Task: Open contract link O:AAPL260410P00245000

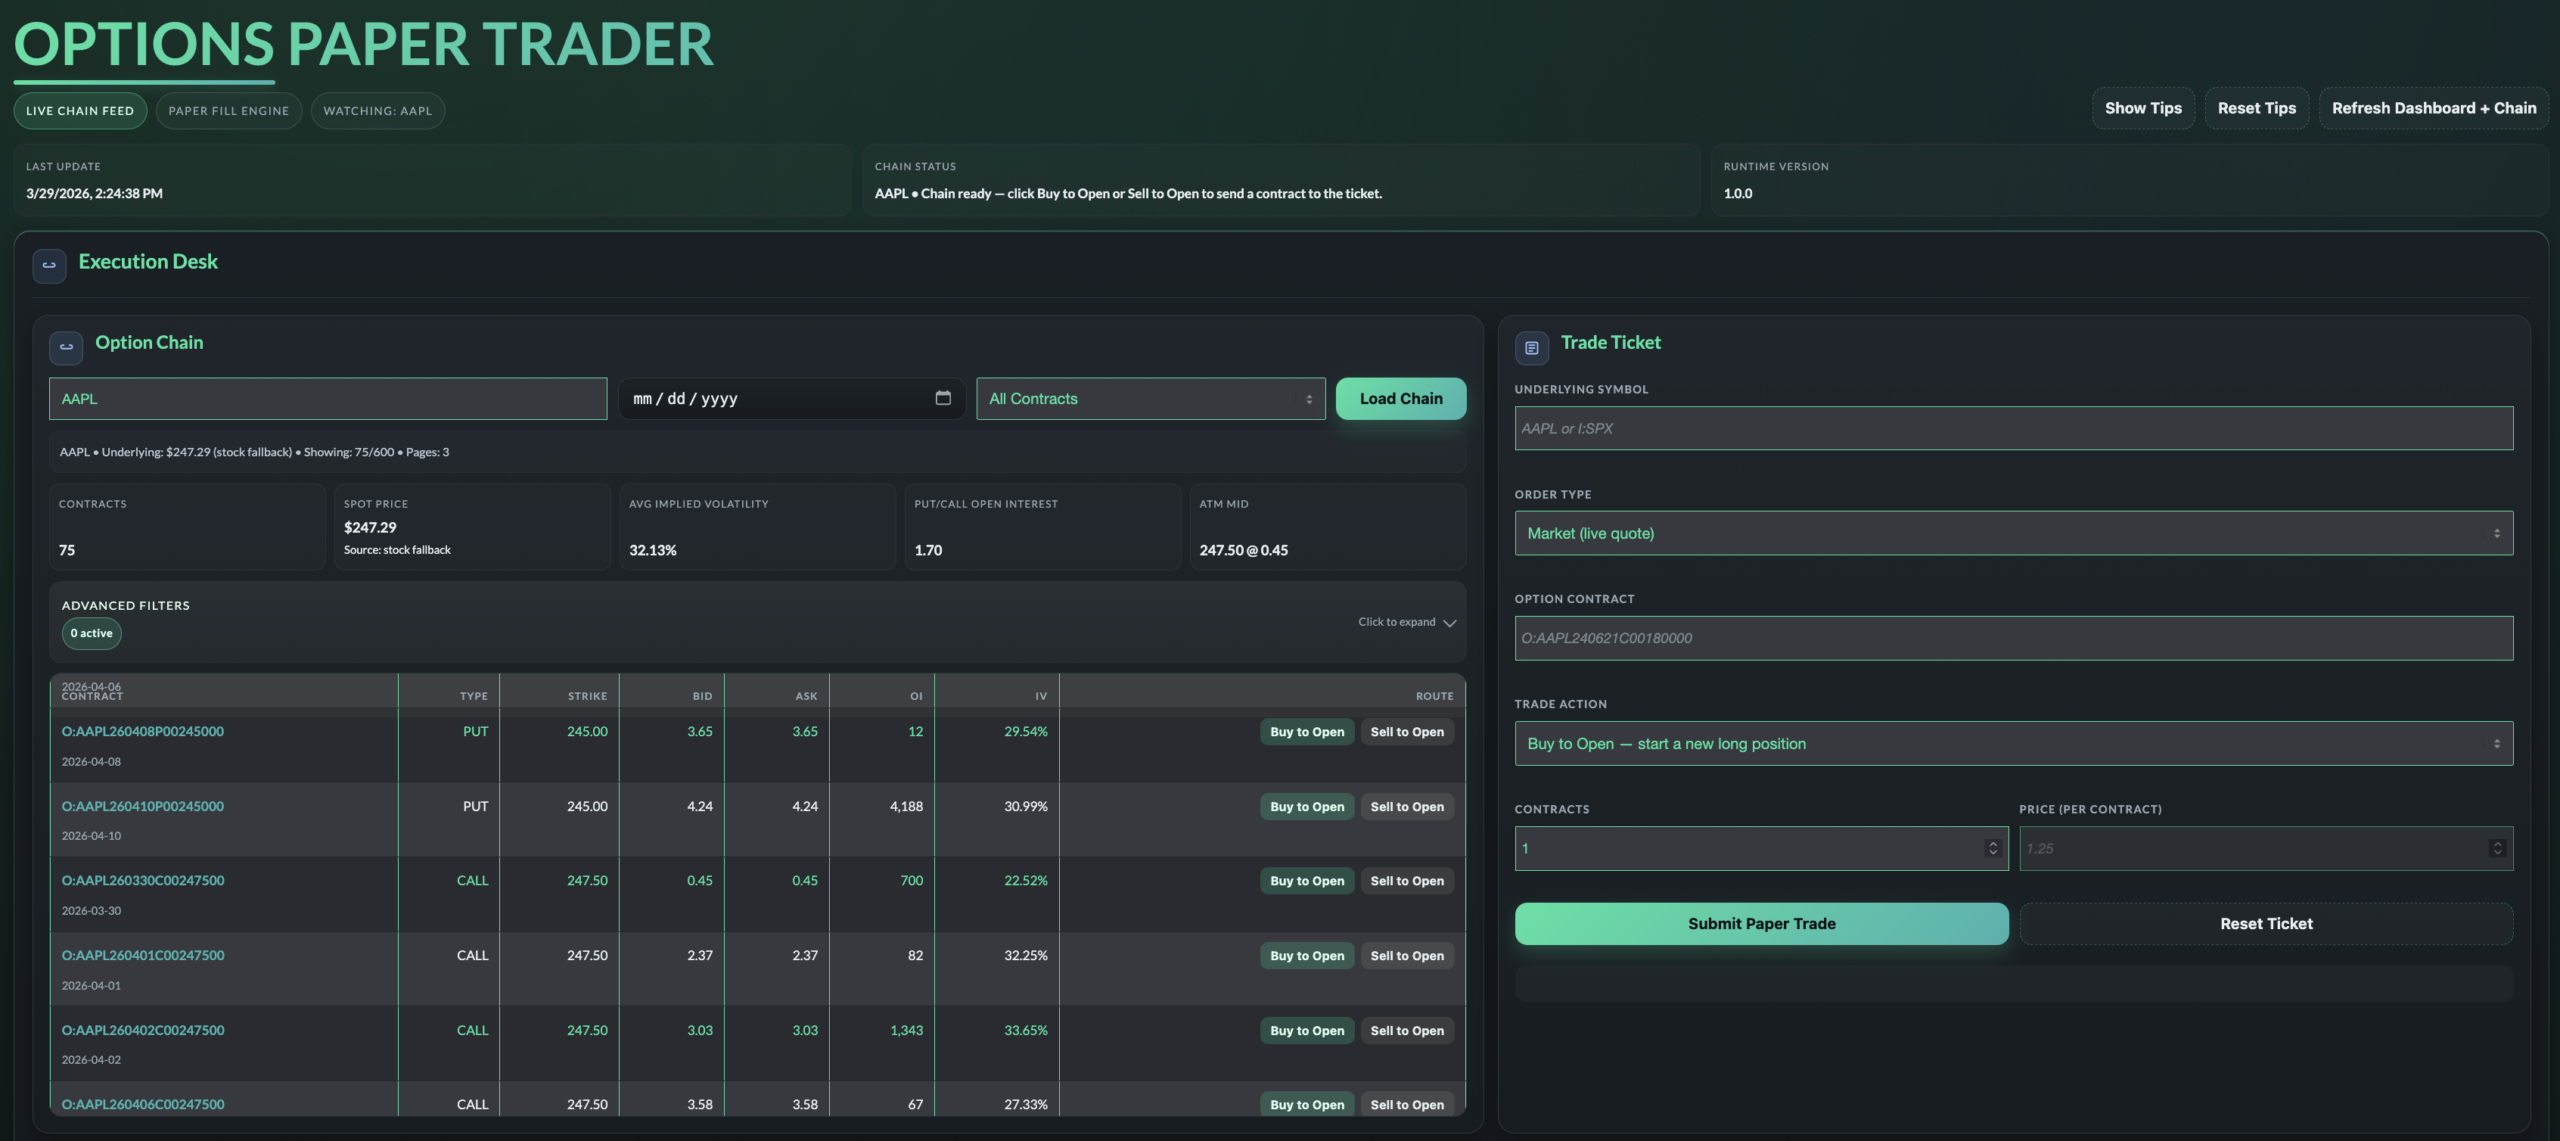Action: coord(142,805)
